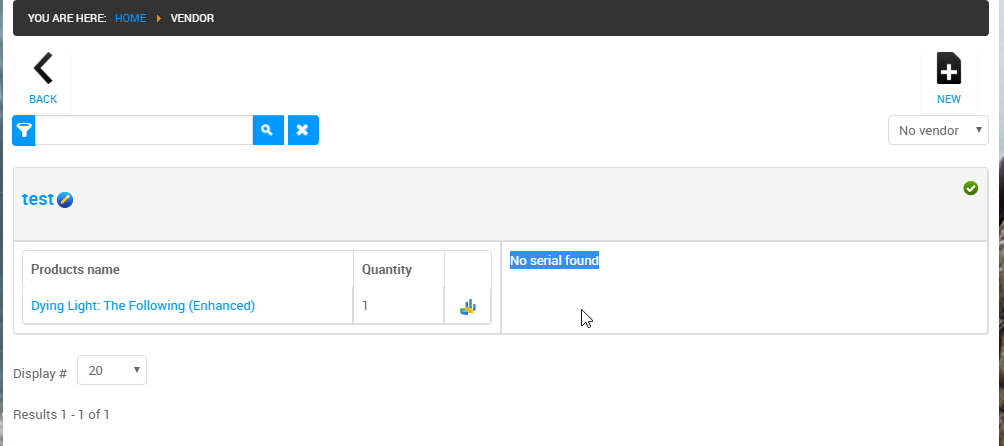
Task: Click VENDOR in the breadcrumb
Action: coord(192,18)
